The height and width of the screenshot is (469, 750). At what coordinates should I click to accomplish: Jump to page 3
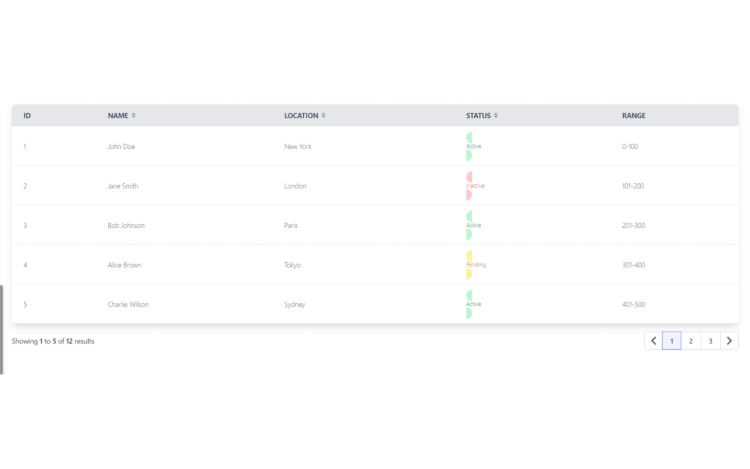[x=710, y=341]
